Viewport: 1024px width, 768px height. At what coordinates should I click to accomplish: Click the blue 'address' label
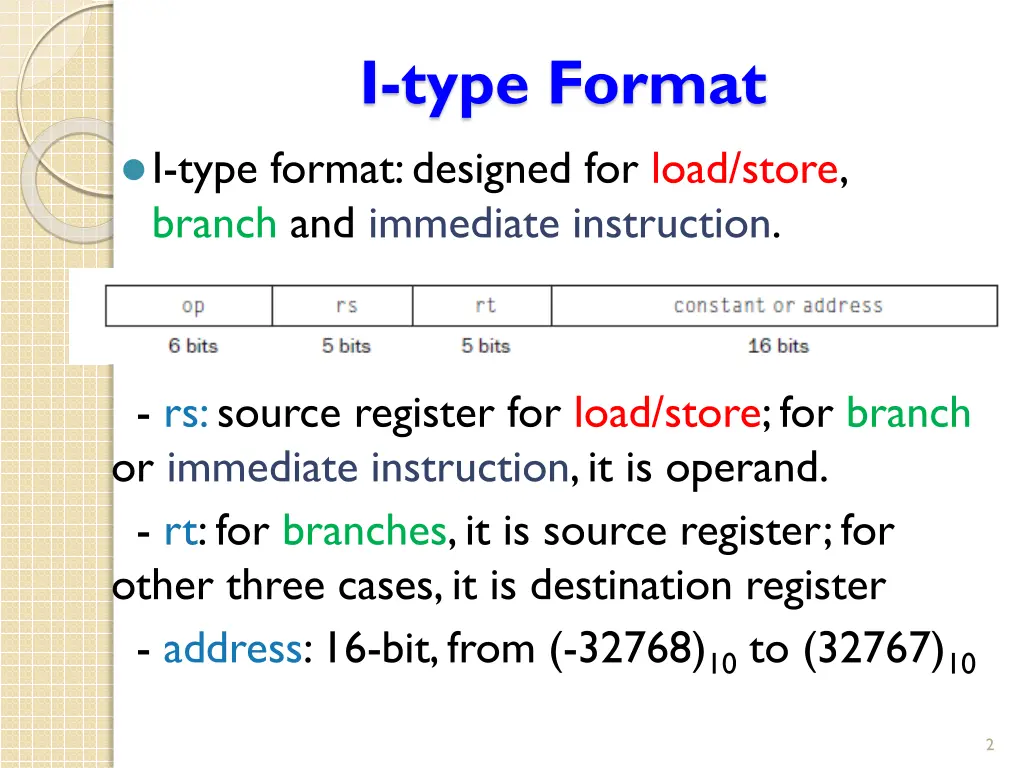232,648
